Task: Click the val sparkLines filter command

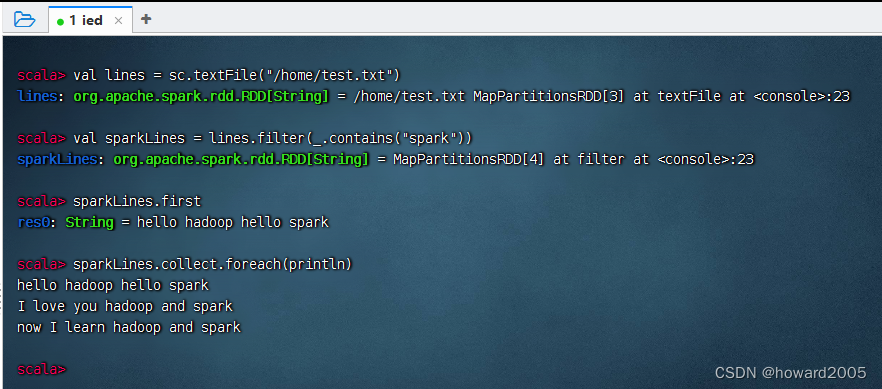Action: (x=272, y=138)
